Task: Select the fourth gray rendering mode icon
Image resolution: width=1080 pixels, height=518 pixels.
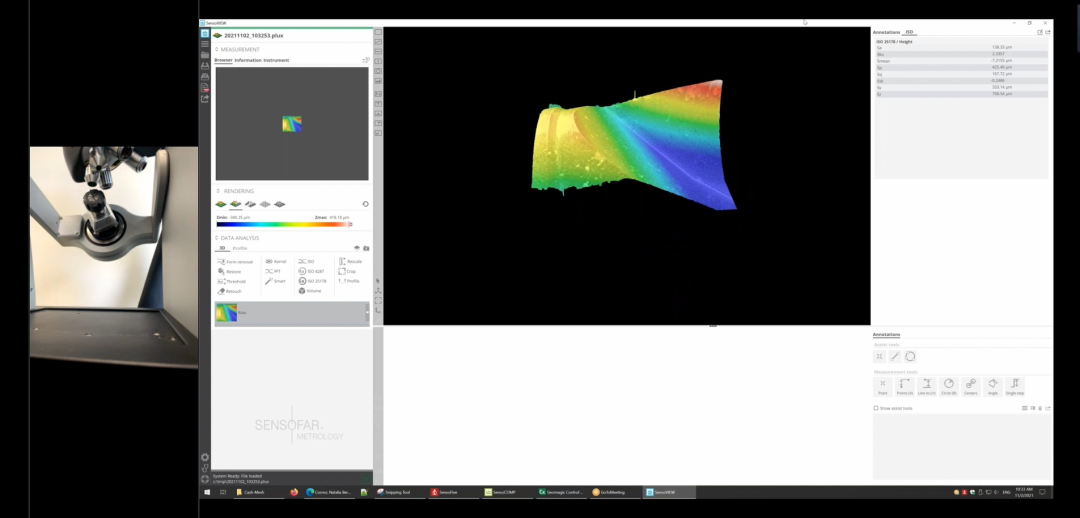Action: pyautogui.click(x=264, y=204)
